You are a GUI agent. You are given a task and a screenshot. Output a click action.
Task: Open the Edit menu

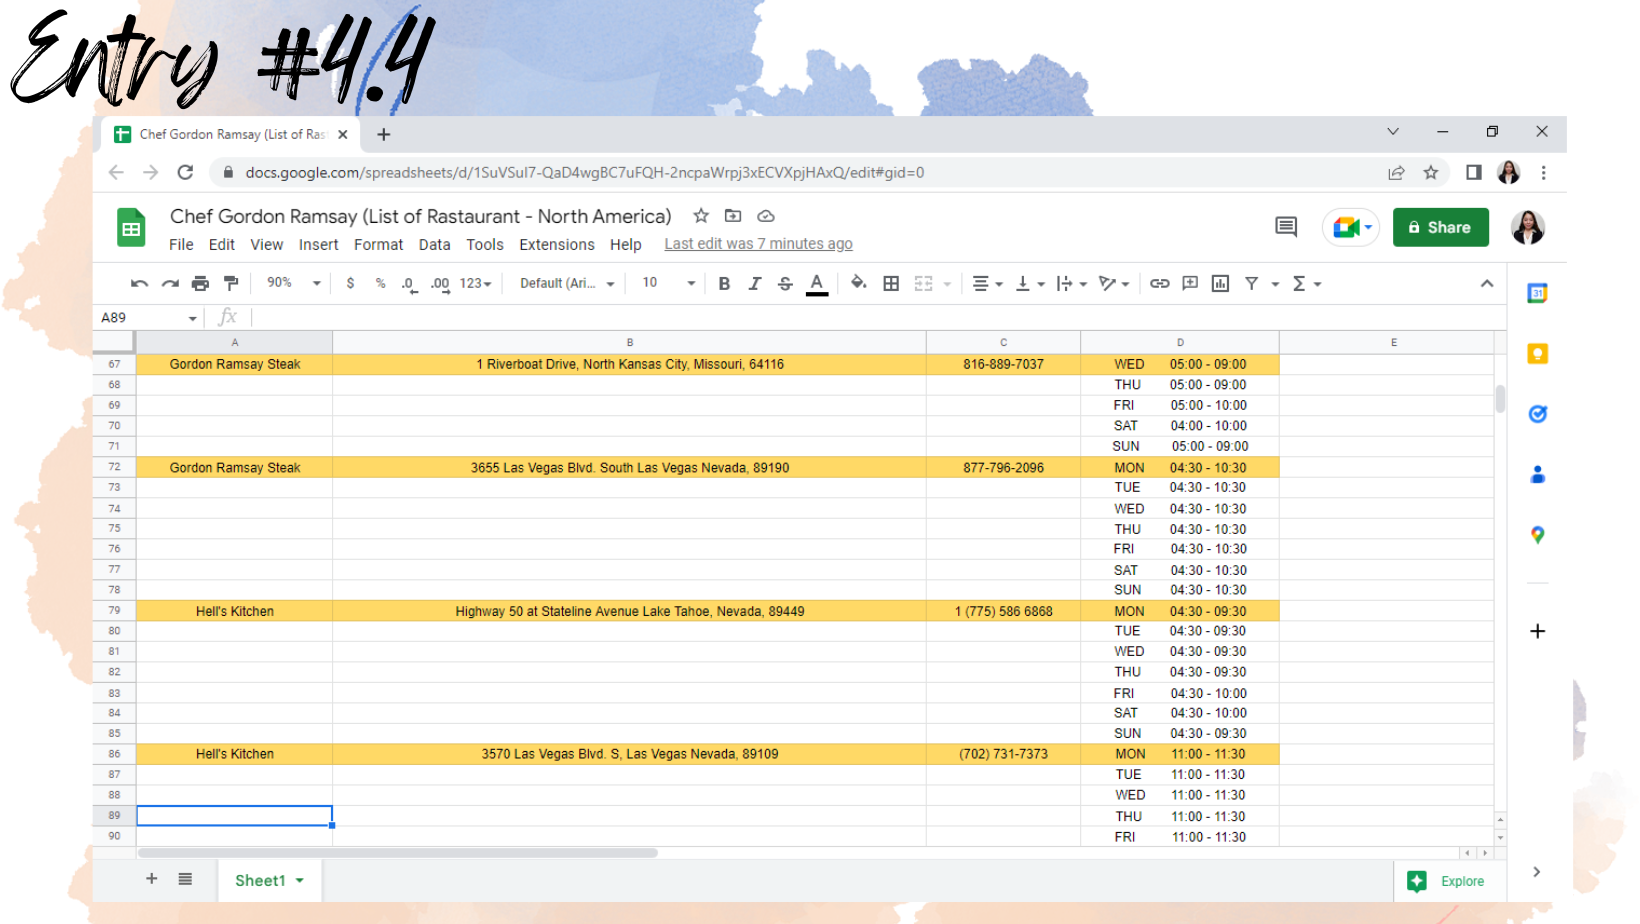point(222,245)
